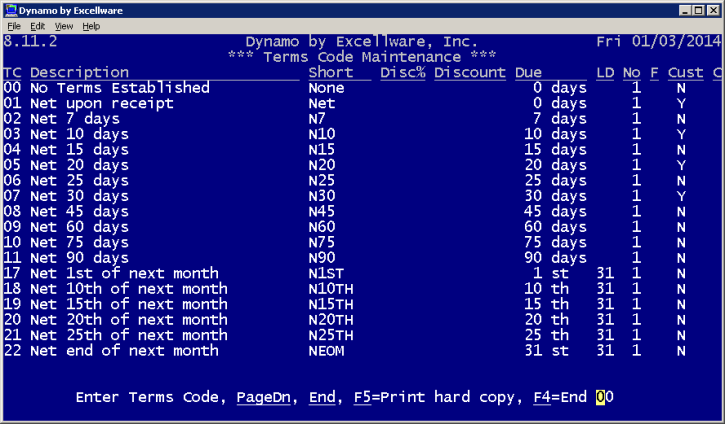Click short code 'N10TH'
725x424 pixels.
[x=331, y=289]
